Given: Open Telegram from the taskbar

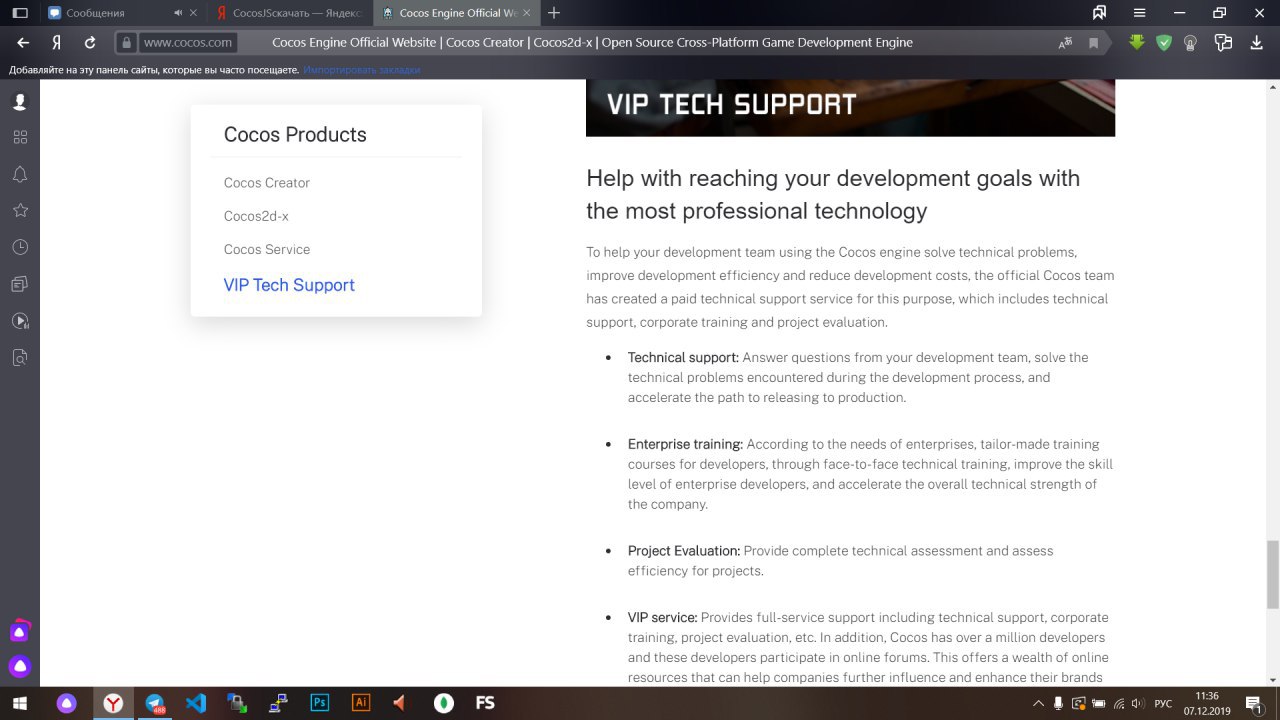Looking at the screenshot, I should point(155,703).
